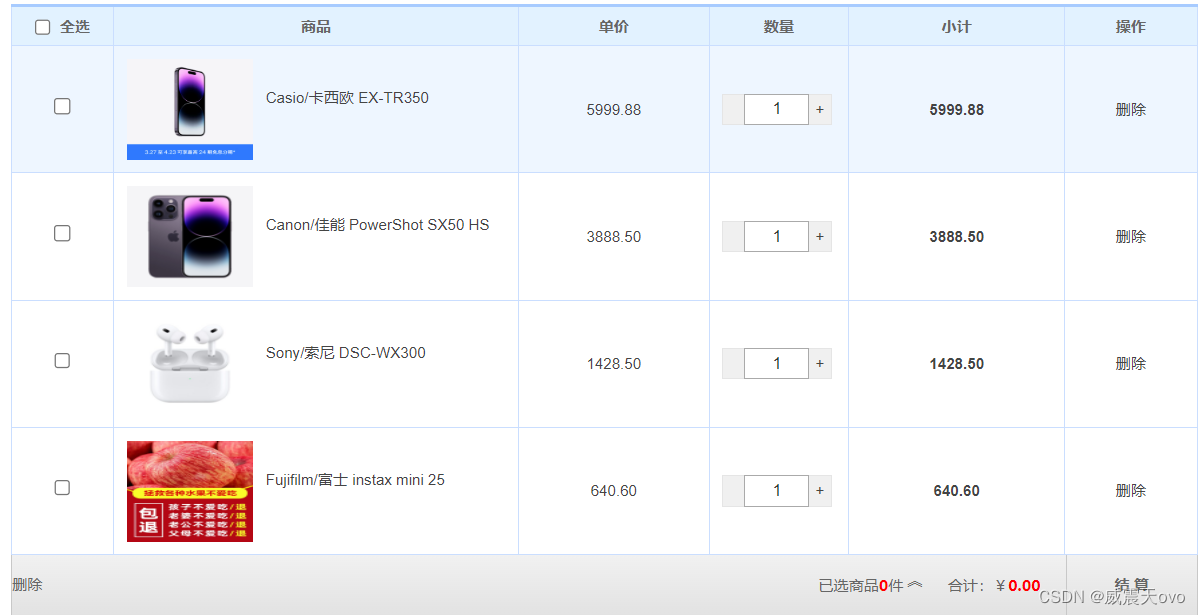
Task: Delete the Casio EX-TR350 row via 删除
Action: point(1131,110)
